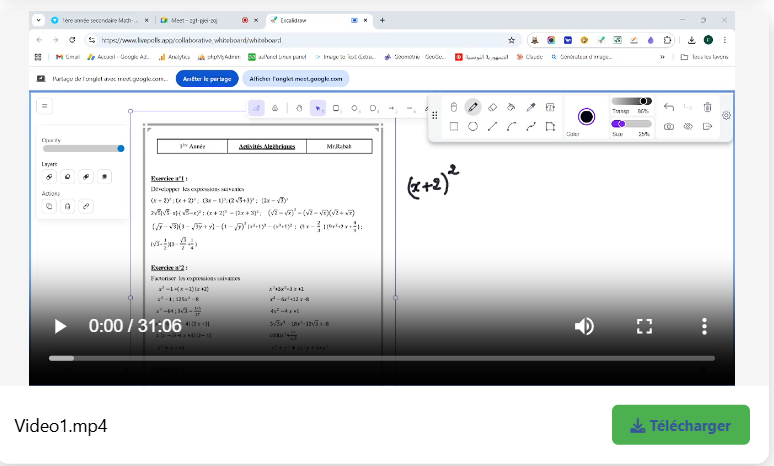Screen dimensions: 774x466
Task: Delete drawing with trash icon
Action: (707, 107)
